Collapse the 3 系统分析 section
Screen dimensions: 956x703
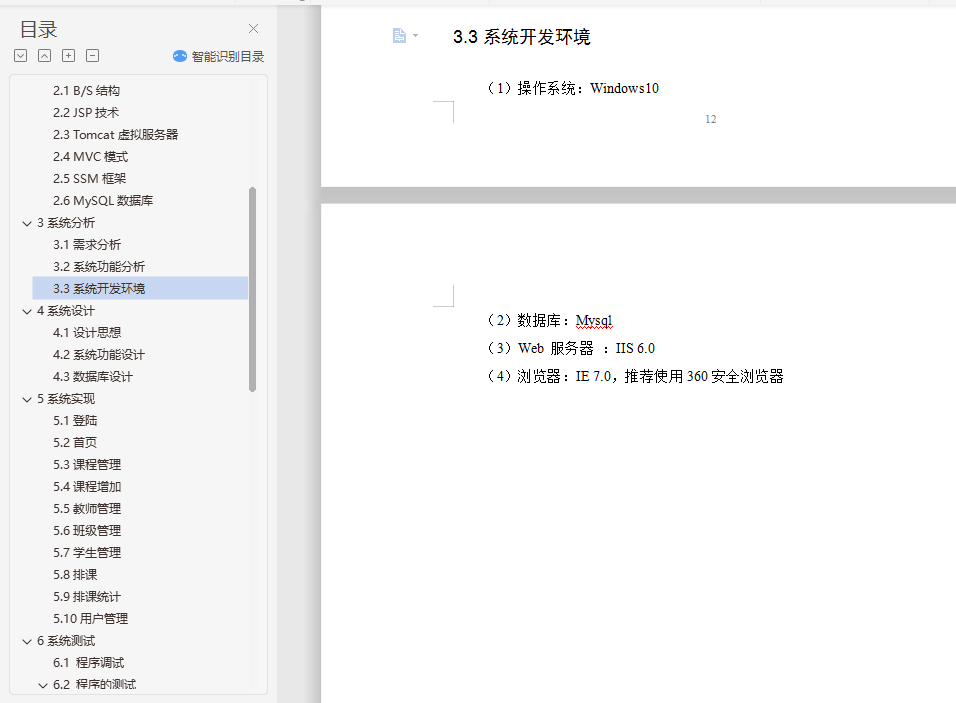[27, 223]
